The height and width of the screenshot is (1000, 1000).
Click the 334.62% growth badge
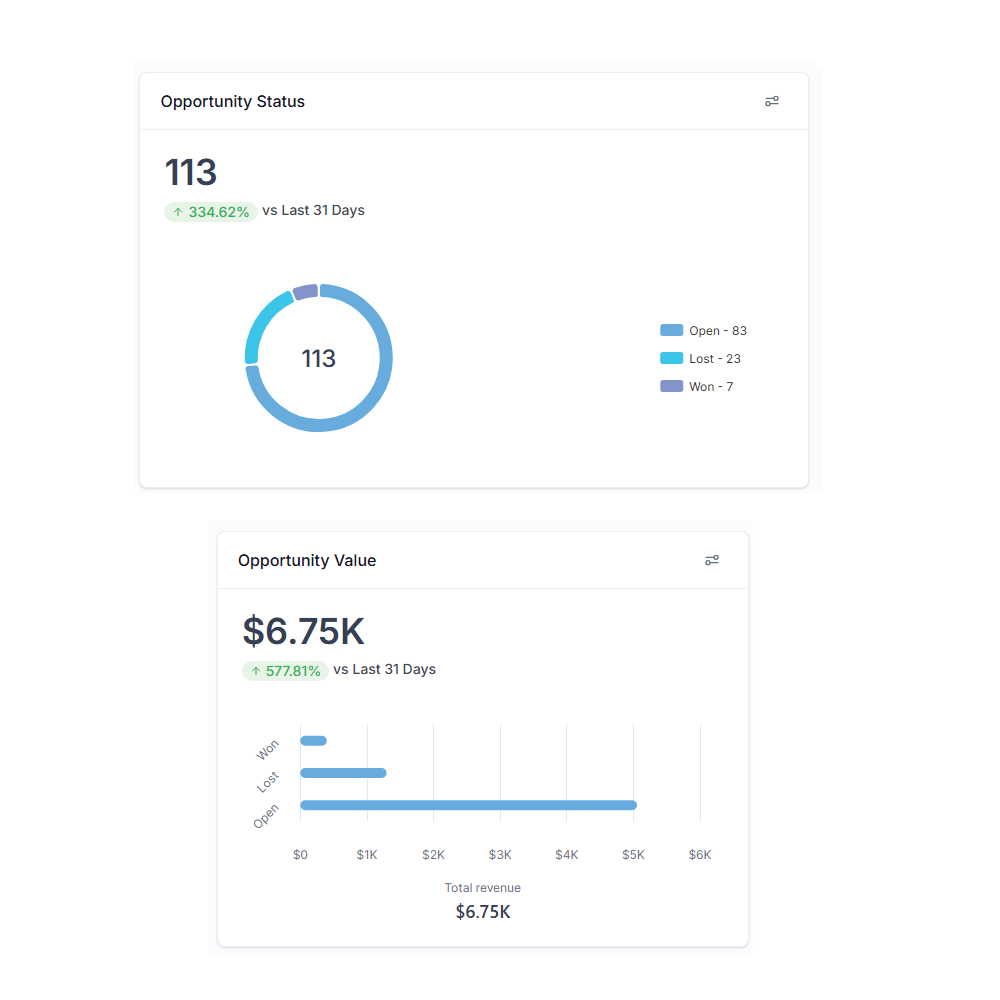[x=211, y=212]
